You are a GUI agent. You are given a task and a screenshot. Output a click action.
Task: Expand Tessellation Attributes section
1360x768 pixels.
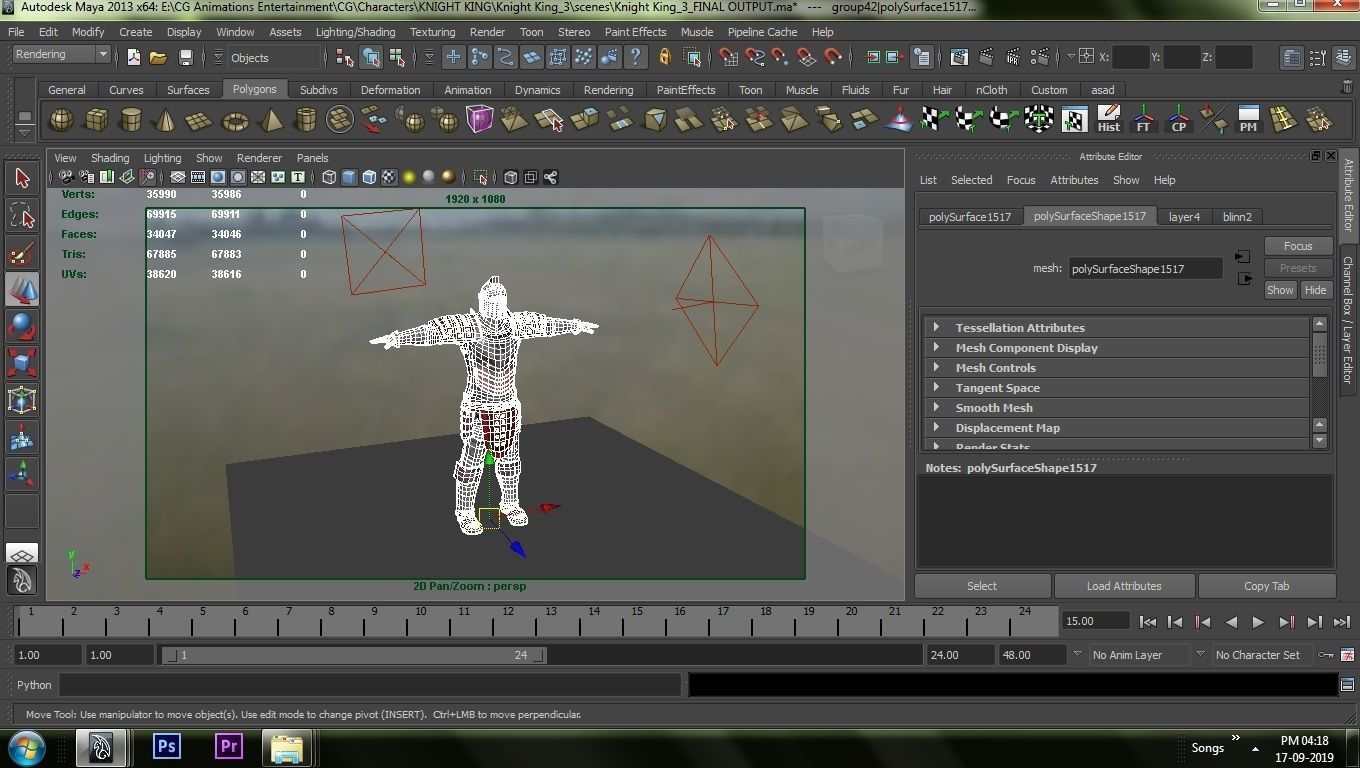point(1115,328)
